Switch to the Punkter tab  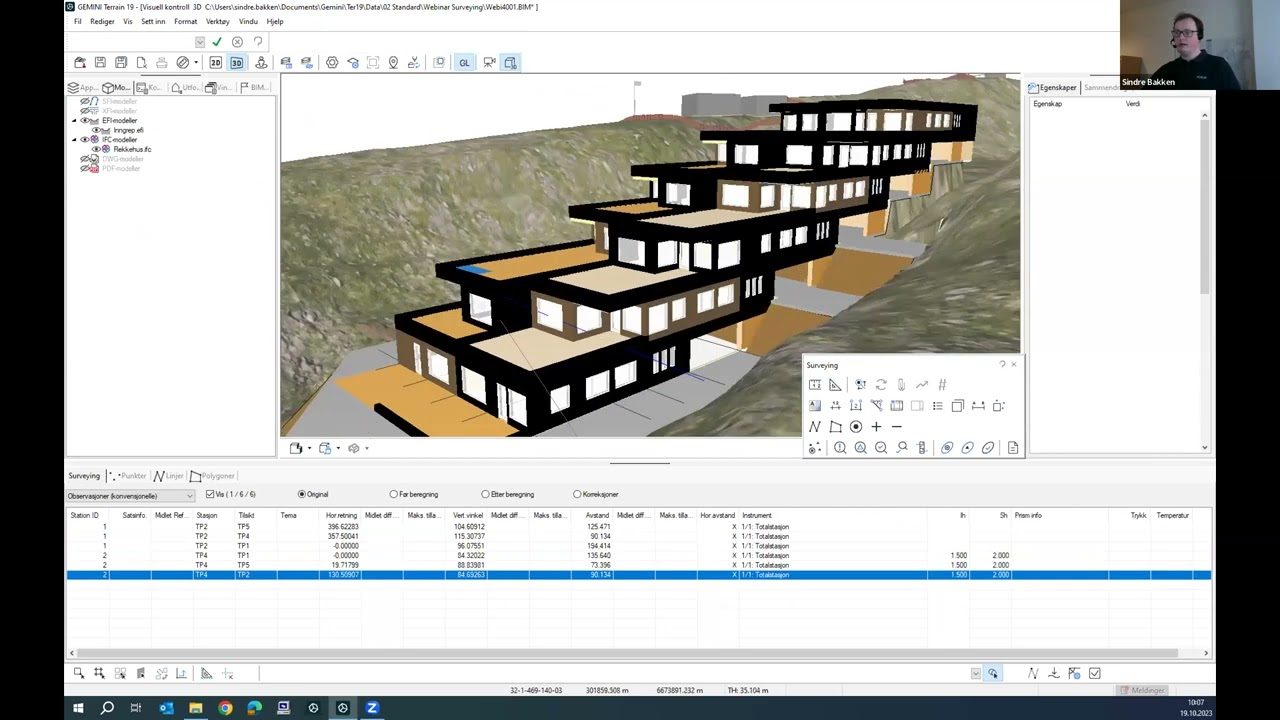point(128,476)
